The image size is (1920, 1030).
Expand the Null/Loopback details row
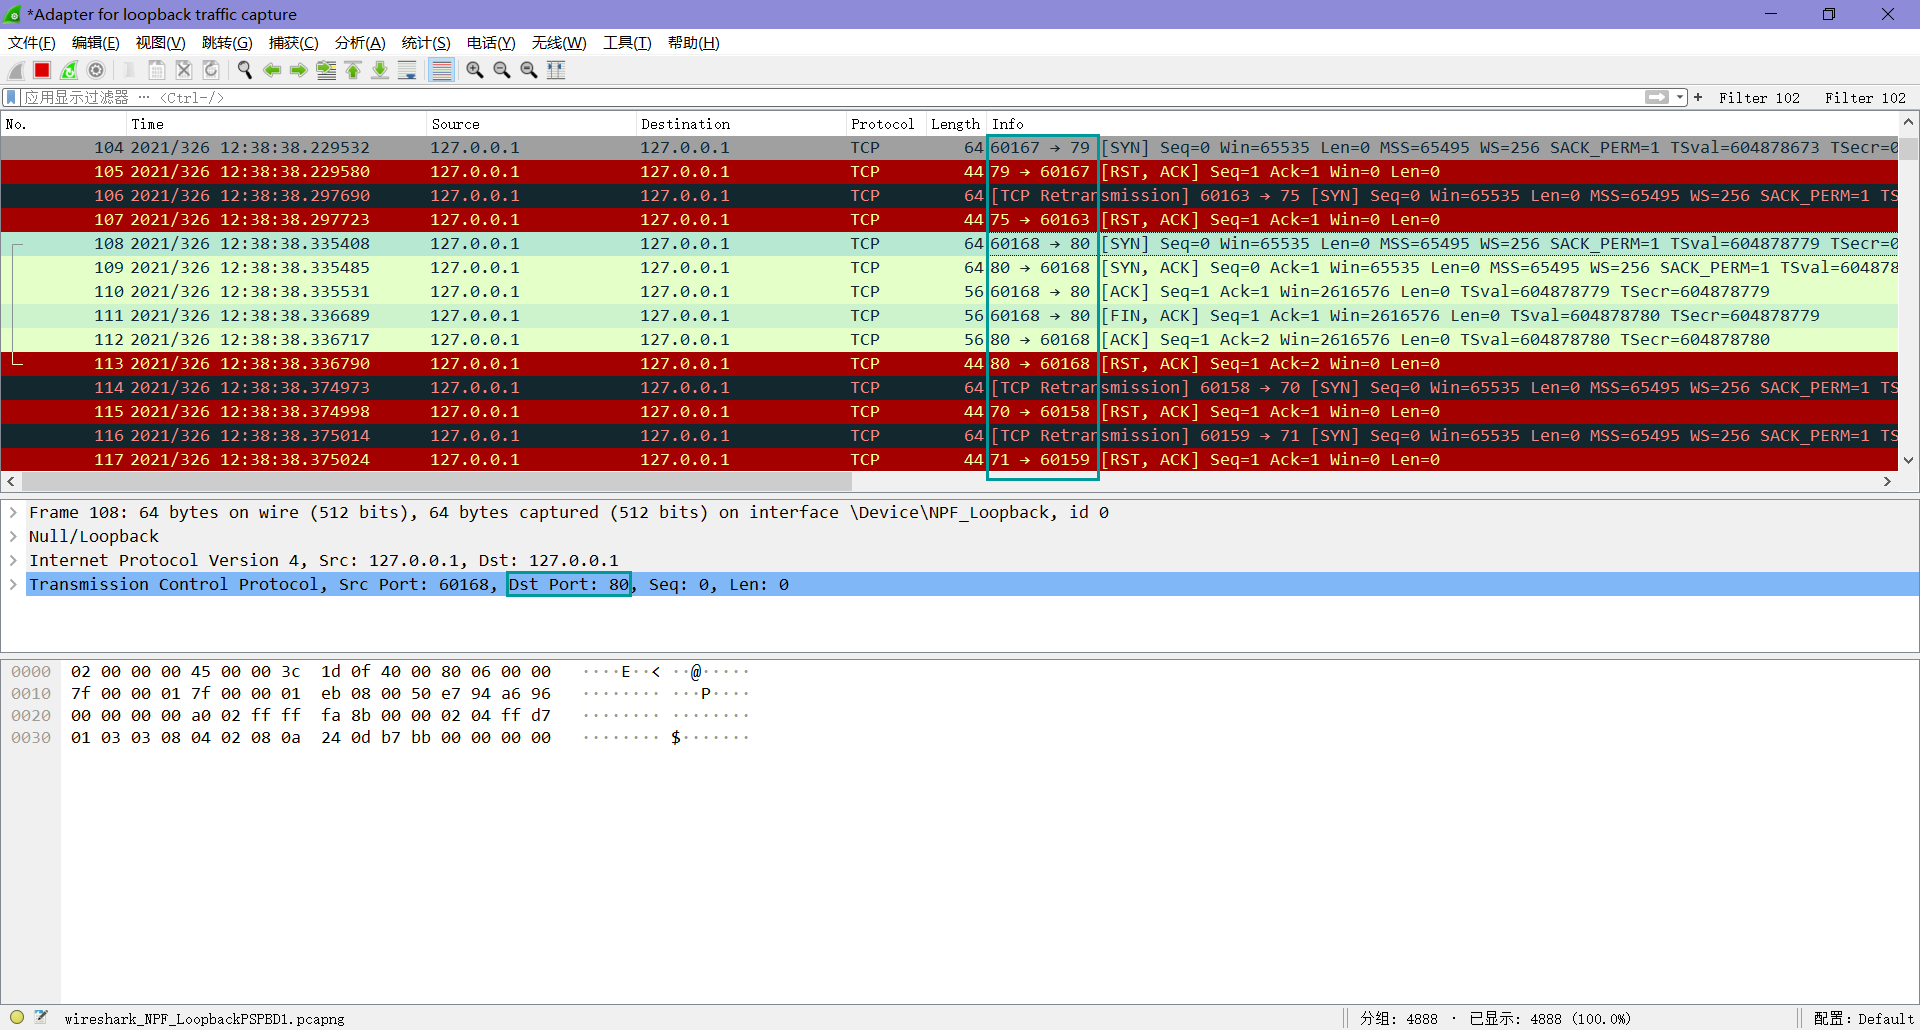pos(13,536)
